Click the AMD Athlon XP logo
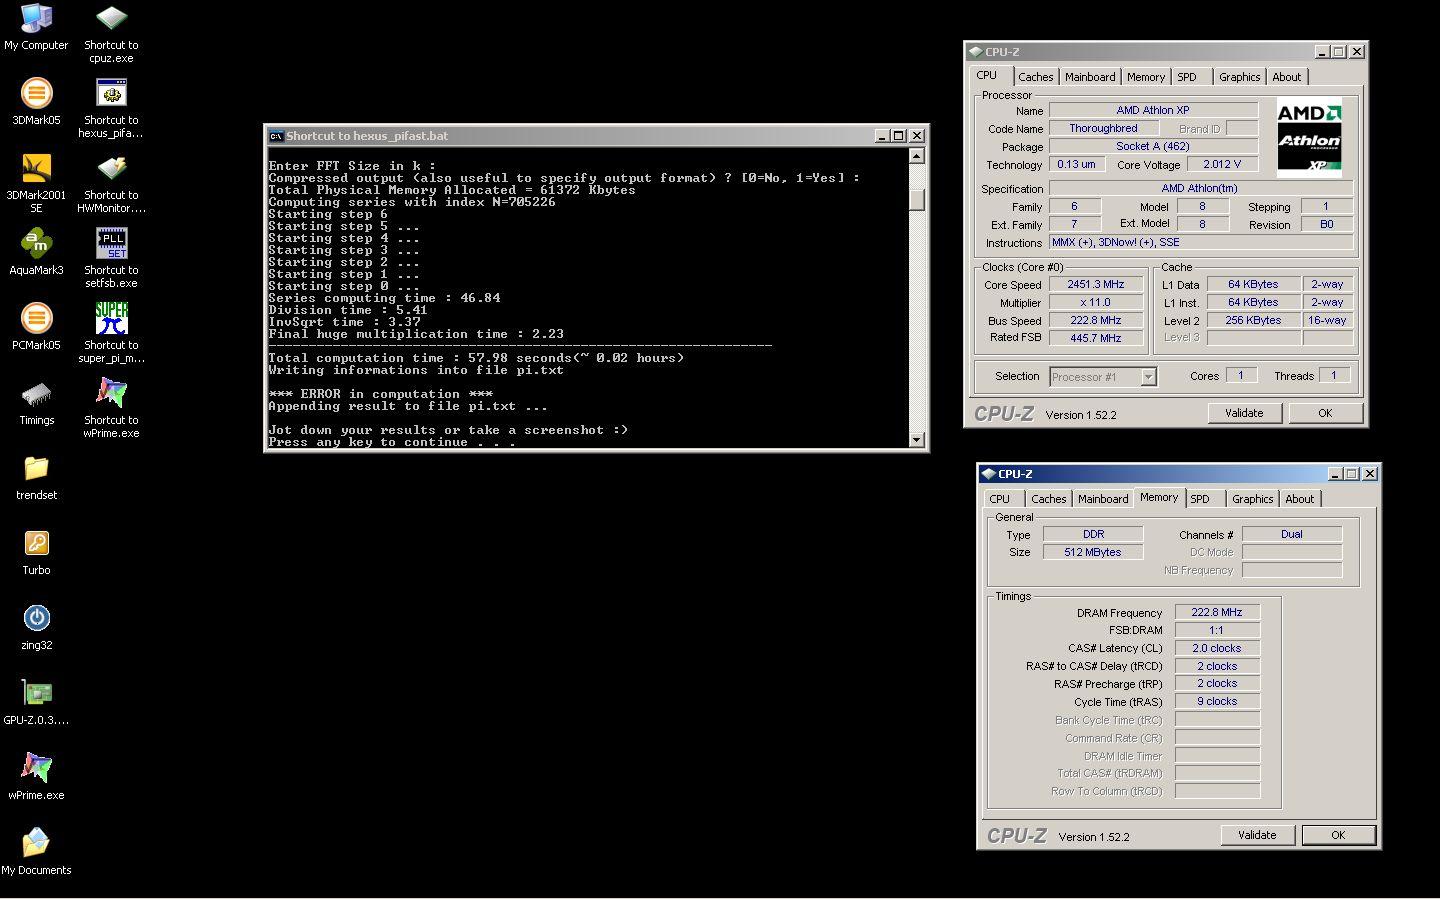This screenshot has height=900, width=1440. (x=1309, y=137)
